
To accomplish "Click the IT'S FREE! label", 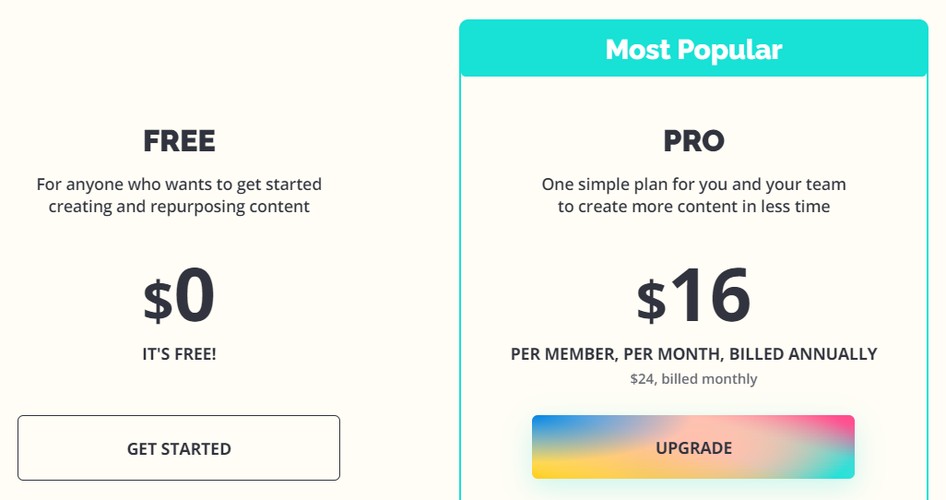I will click(x=179, y=354).
